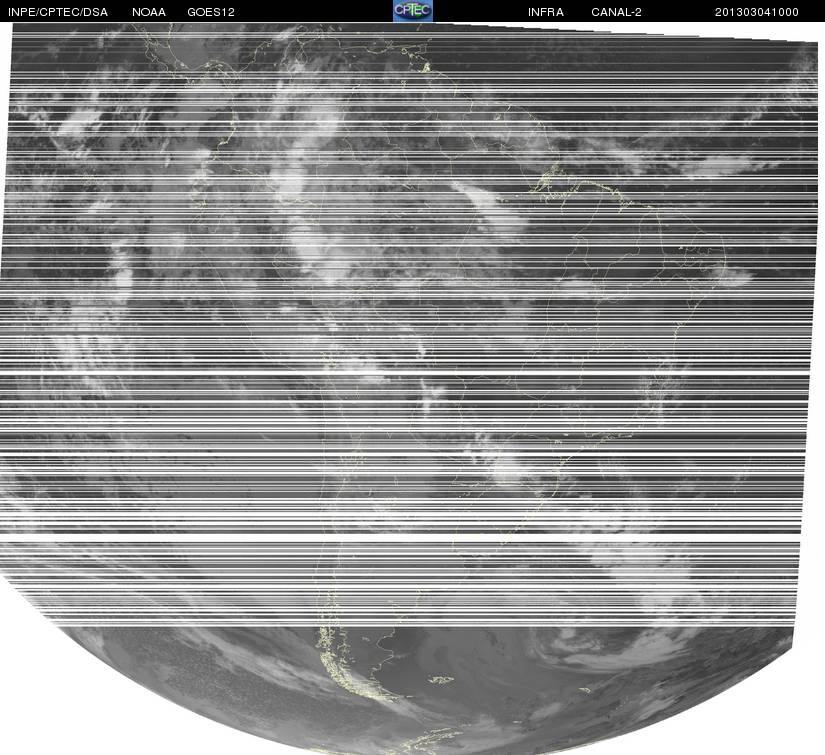Click the CANAL-2 channel label
The height and width of the screenshot is (755, 825).
(616, 12)
